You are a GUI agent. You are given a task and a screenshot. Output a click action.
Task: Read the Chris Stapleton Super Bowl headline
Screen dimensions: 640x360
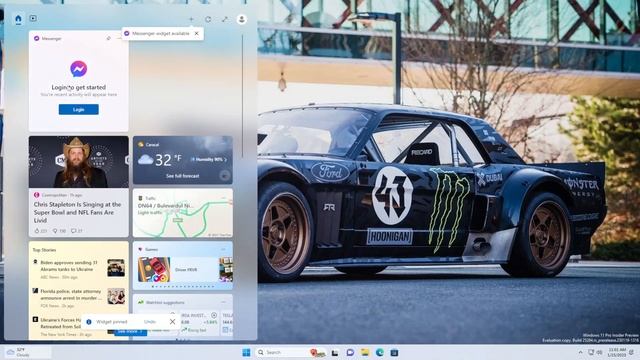pyautogui.click(x=78, y=212)
